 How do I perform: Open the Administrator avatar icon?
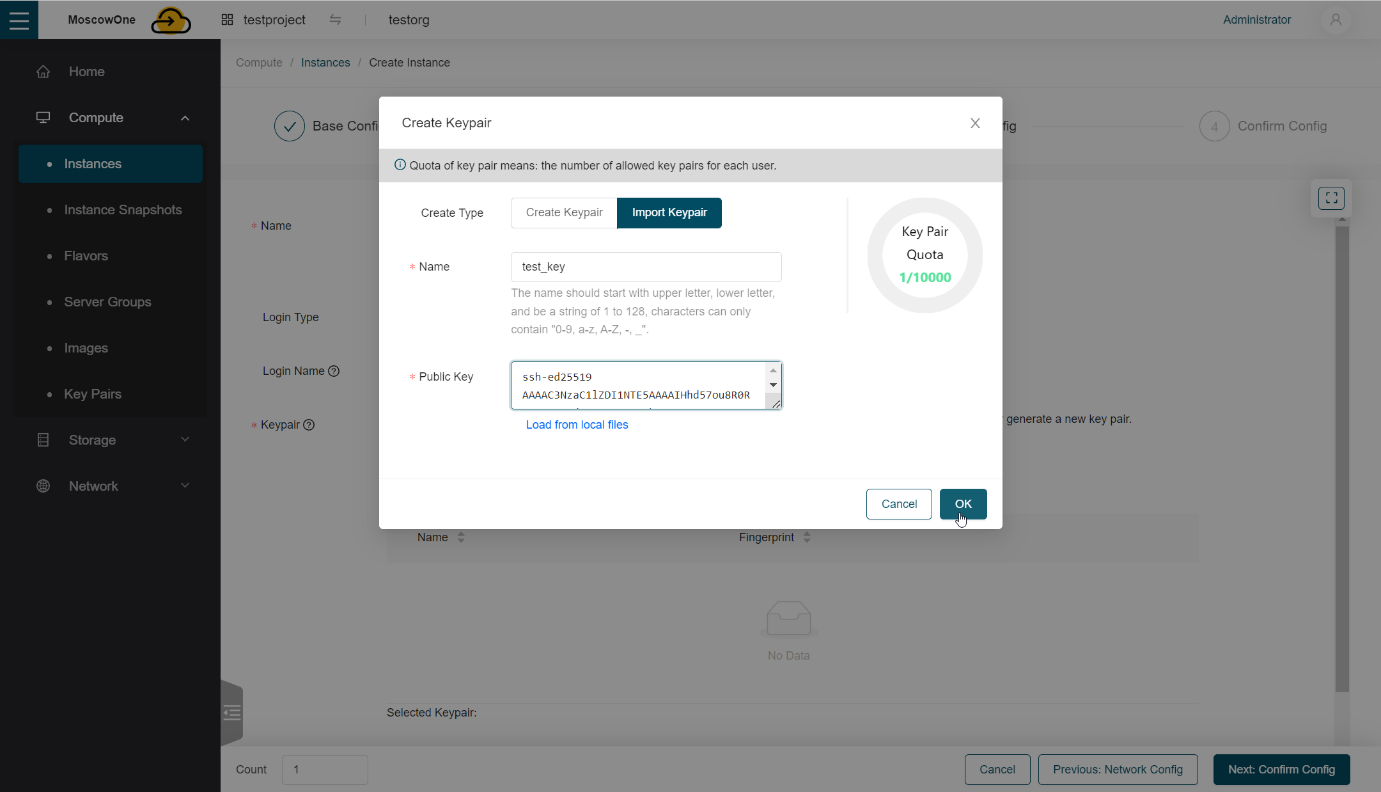(1335, 19)
